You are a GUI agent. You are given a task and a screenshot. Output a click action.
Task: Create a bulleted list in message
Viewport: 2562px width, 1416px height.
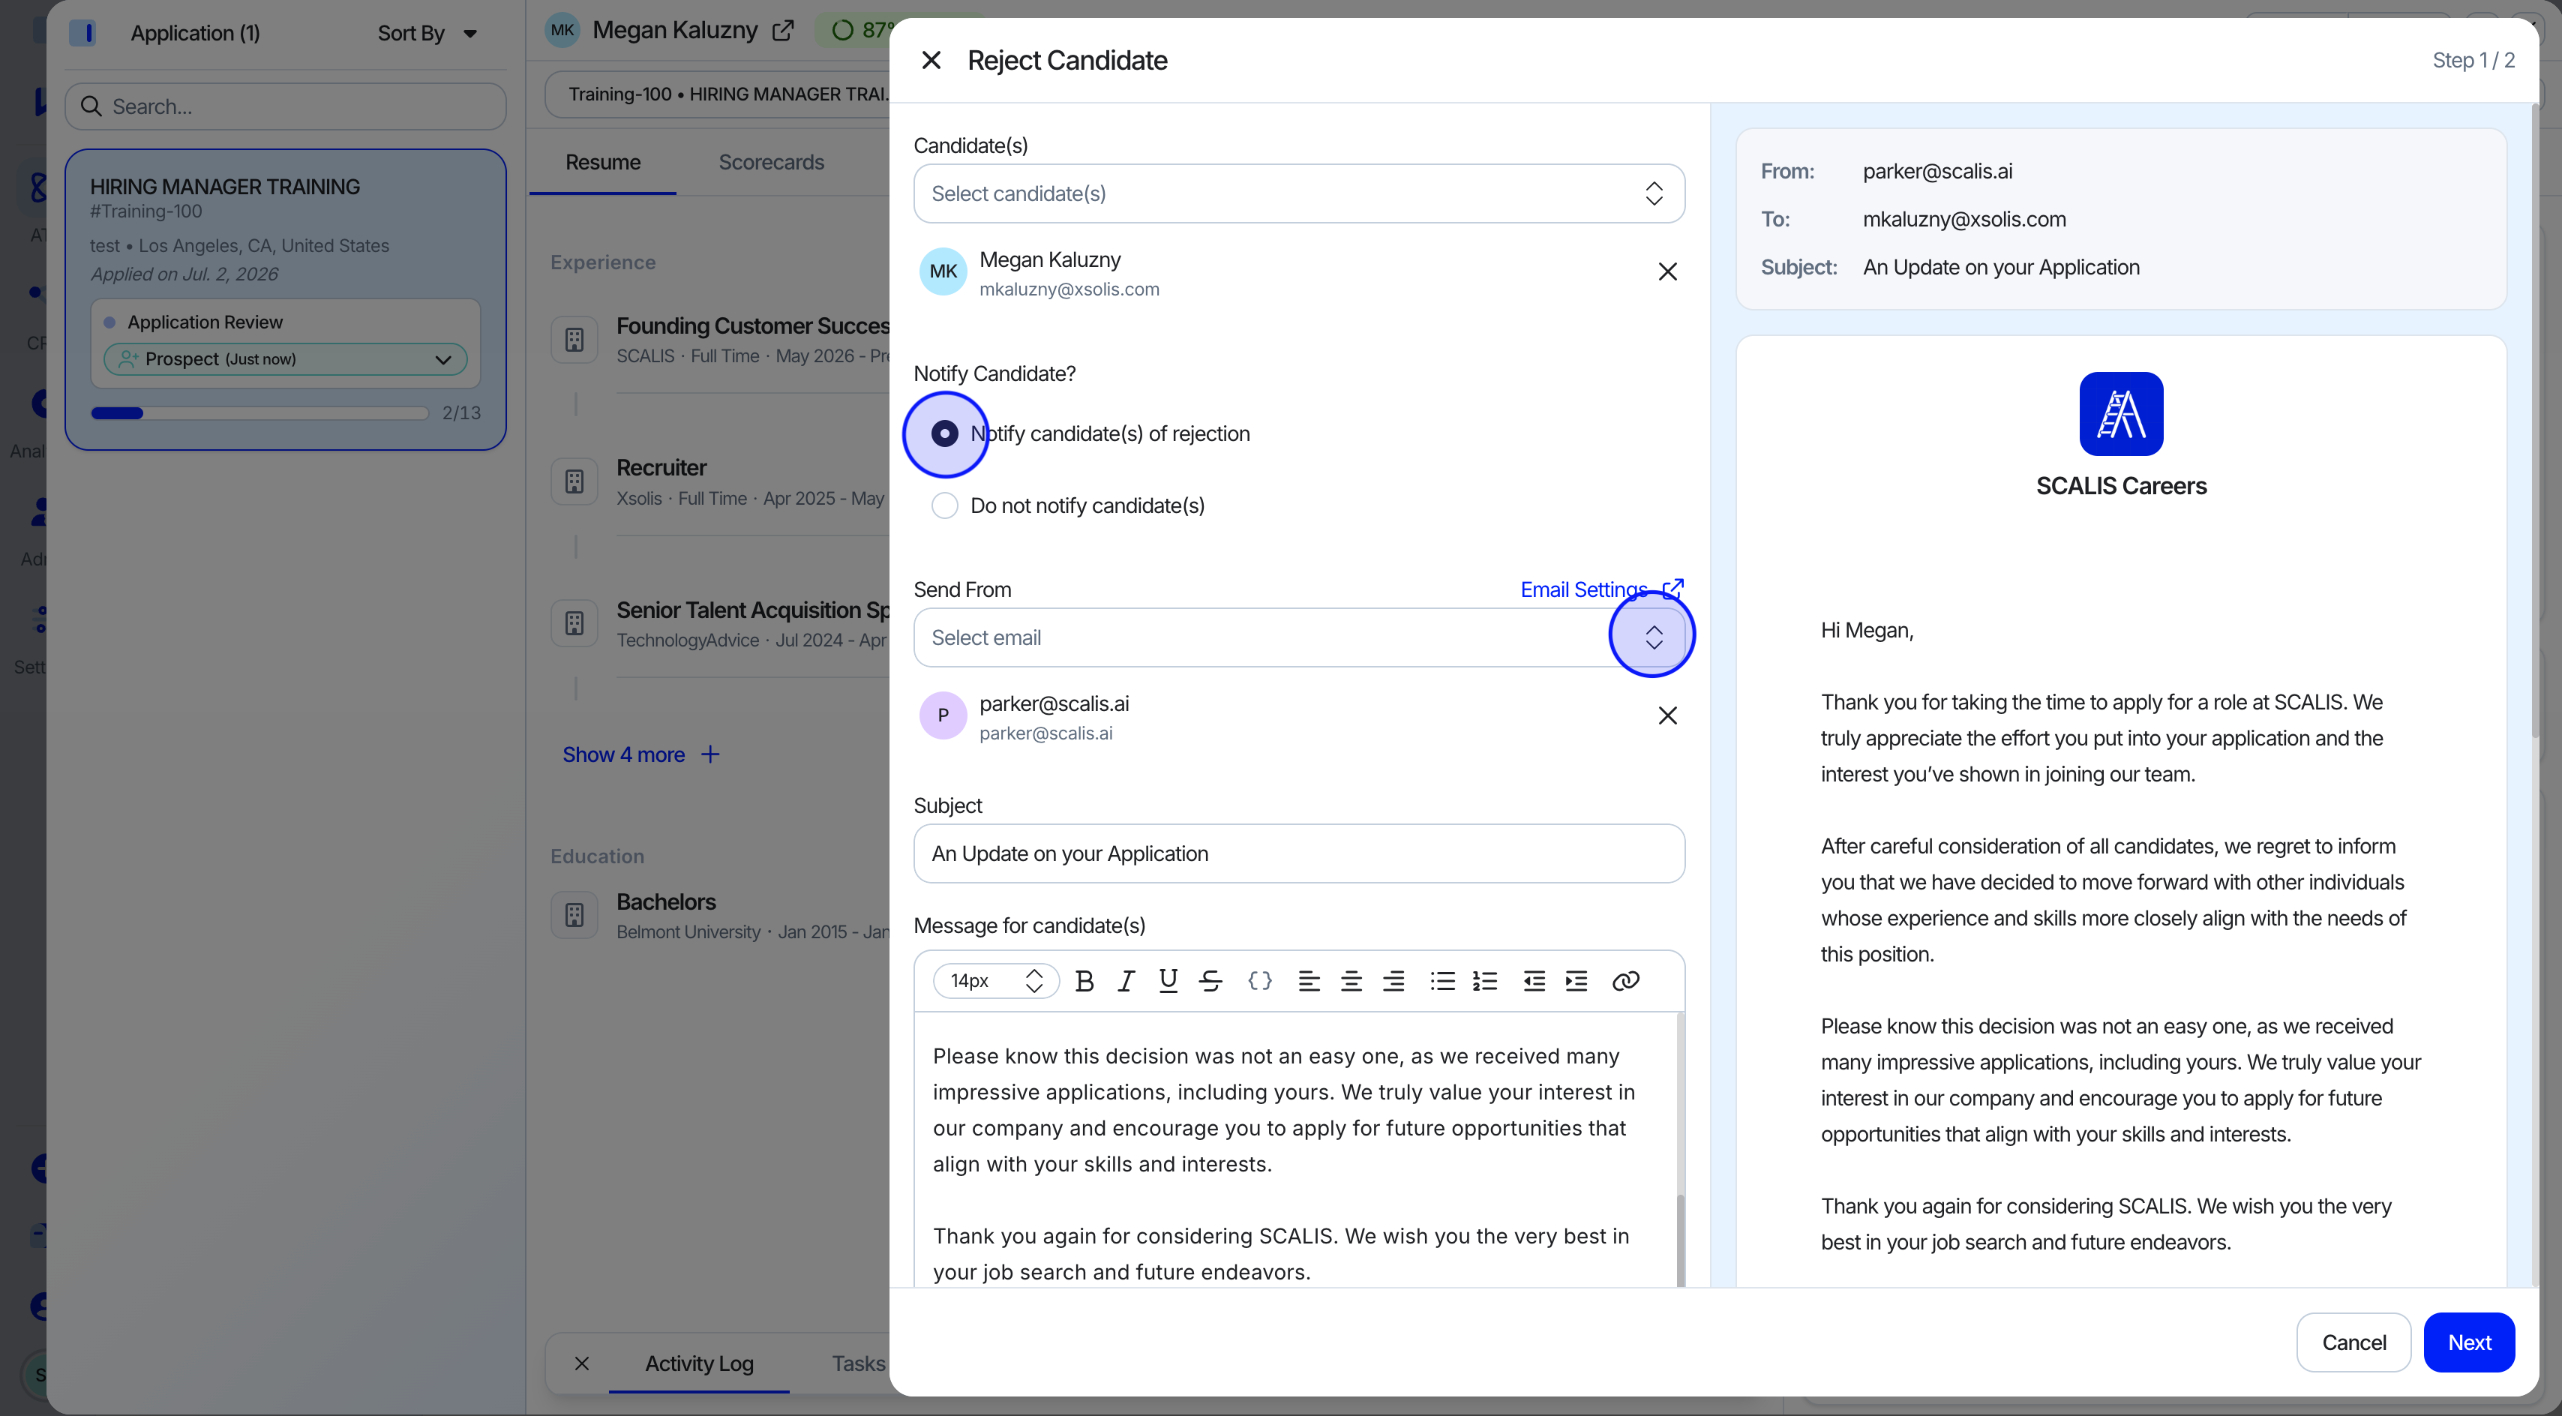pos(1442,981)
